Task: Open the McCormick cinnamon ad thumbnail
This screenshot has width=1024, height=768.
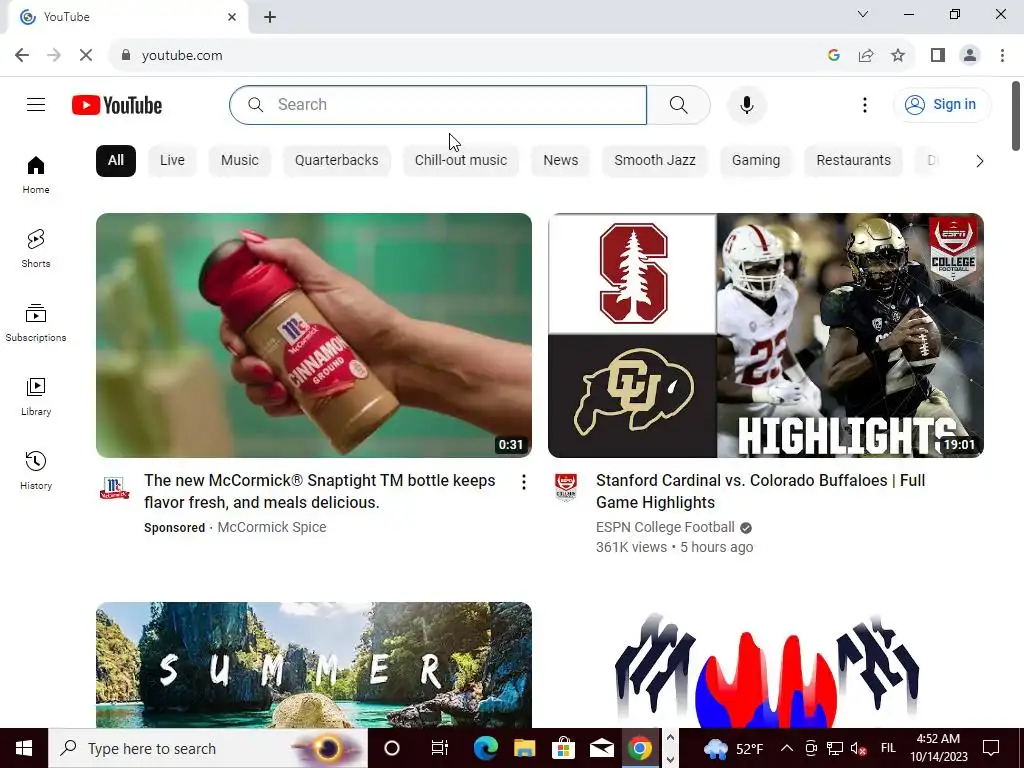Action: (x=313, y=335)
